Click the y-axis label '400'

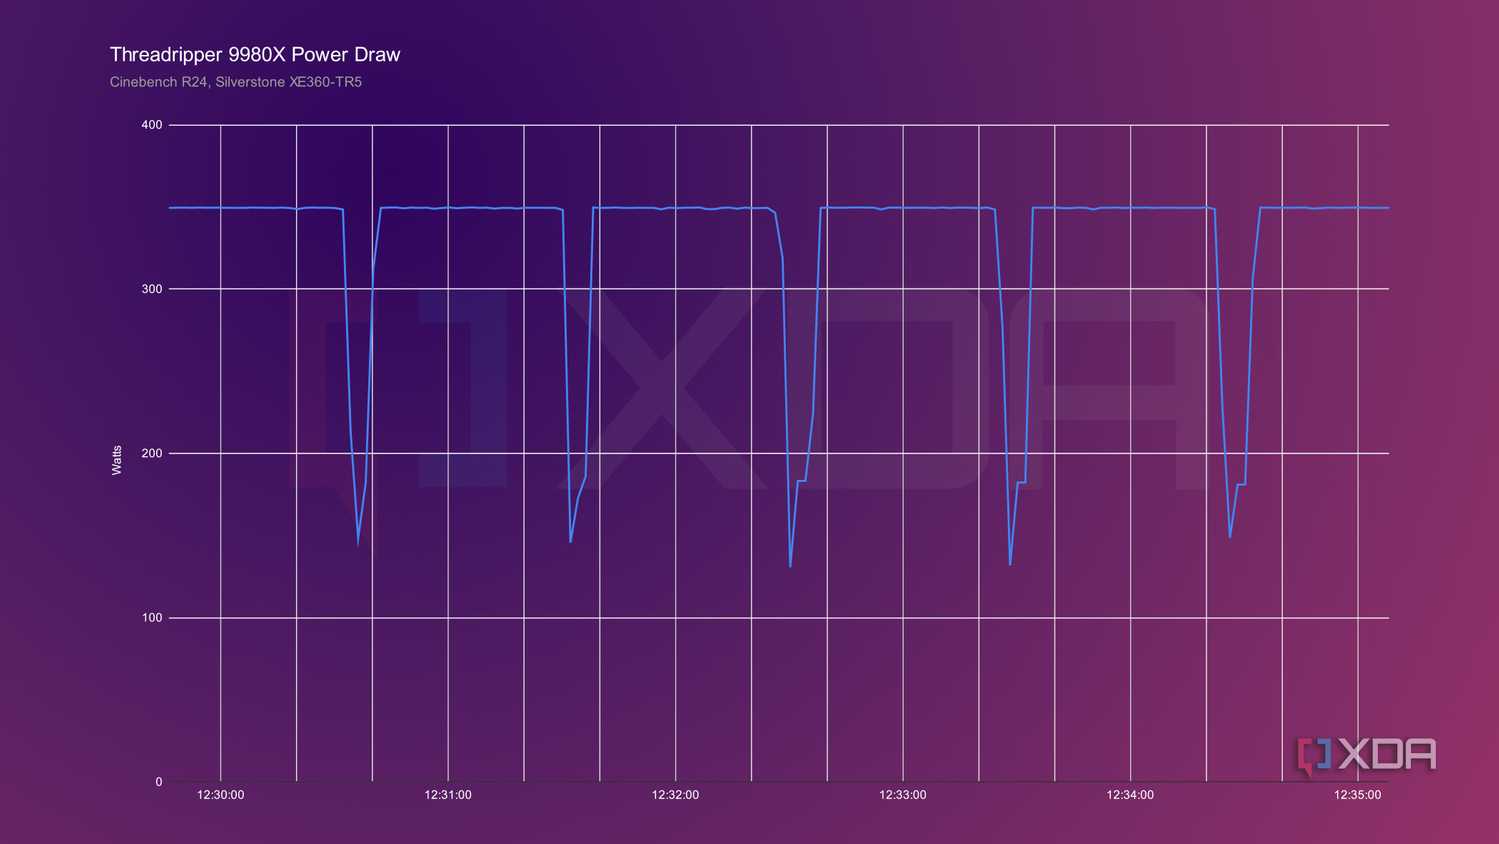click(x=151, y=125)
